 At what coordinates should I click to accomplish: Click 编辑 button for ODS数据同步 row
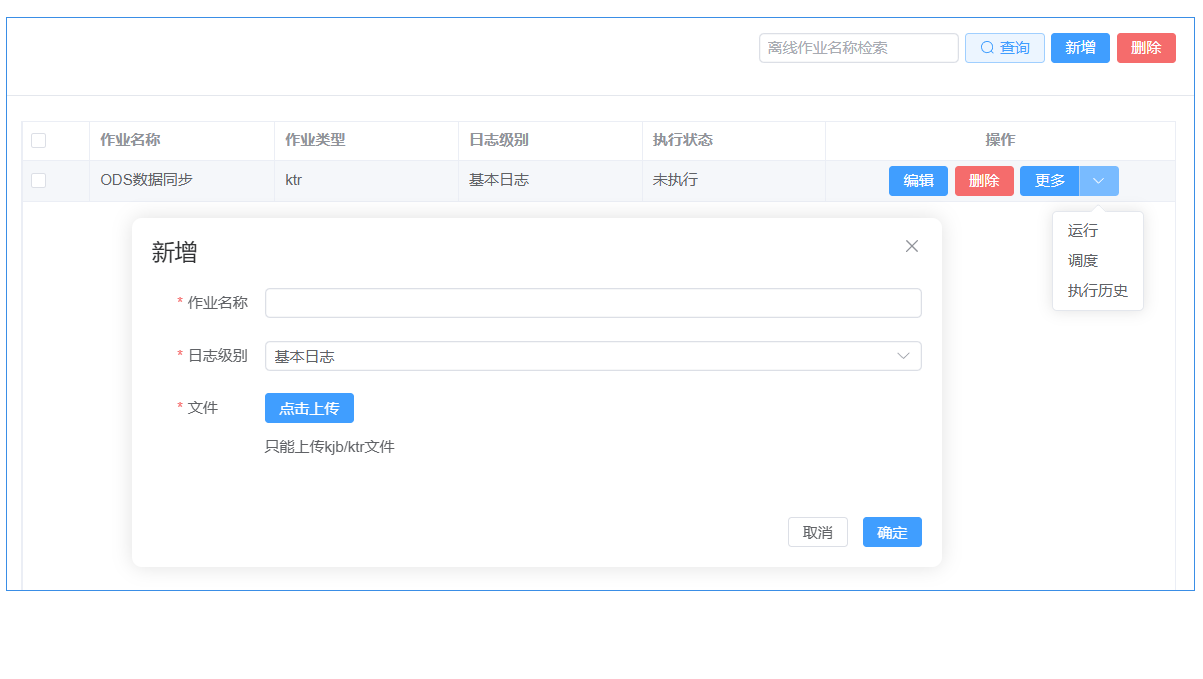918,181
